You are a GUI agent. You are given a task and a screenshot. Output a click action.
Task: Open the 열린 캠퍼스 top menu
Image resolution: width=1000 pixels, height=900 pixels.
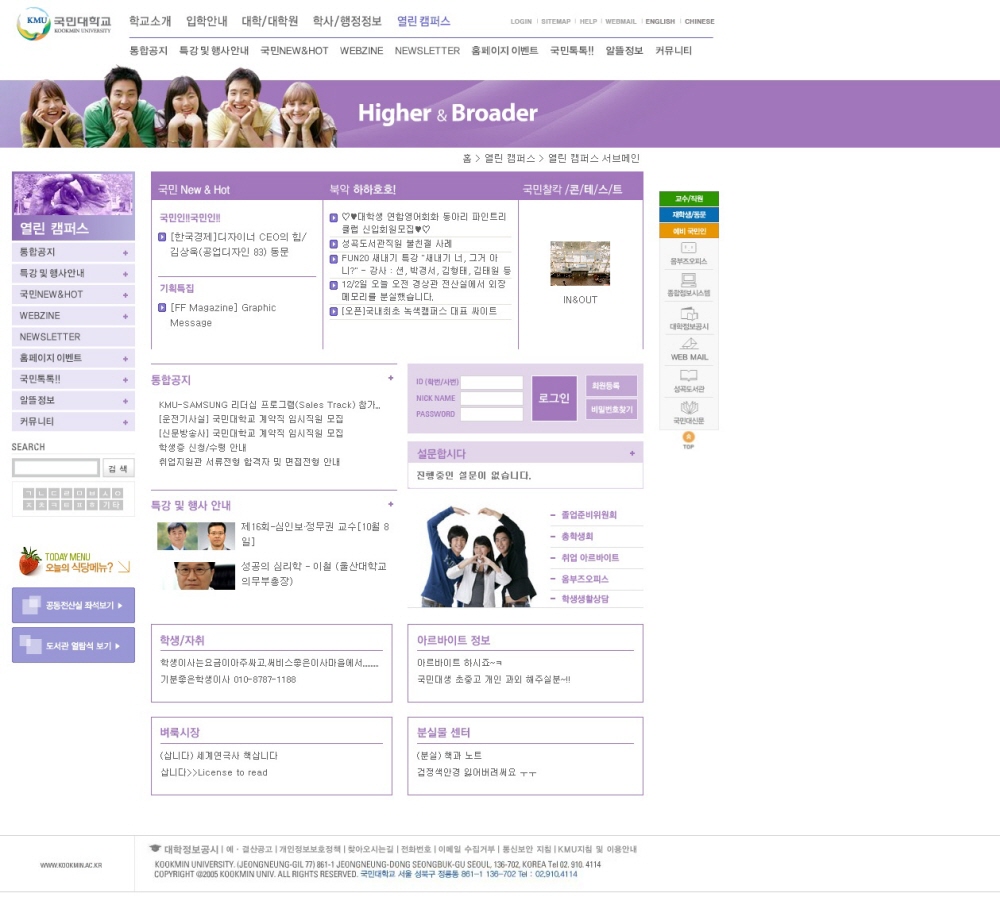click(x=423, y=21)
